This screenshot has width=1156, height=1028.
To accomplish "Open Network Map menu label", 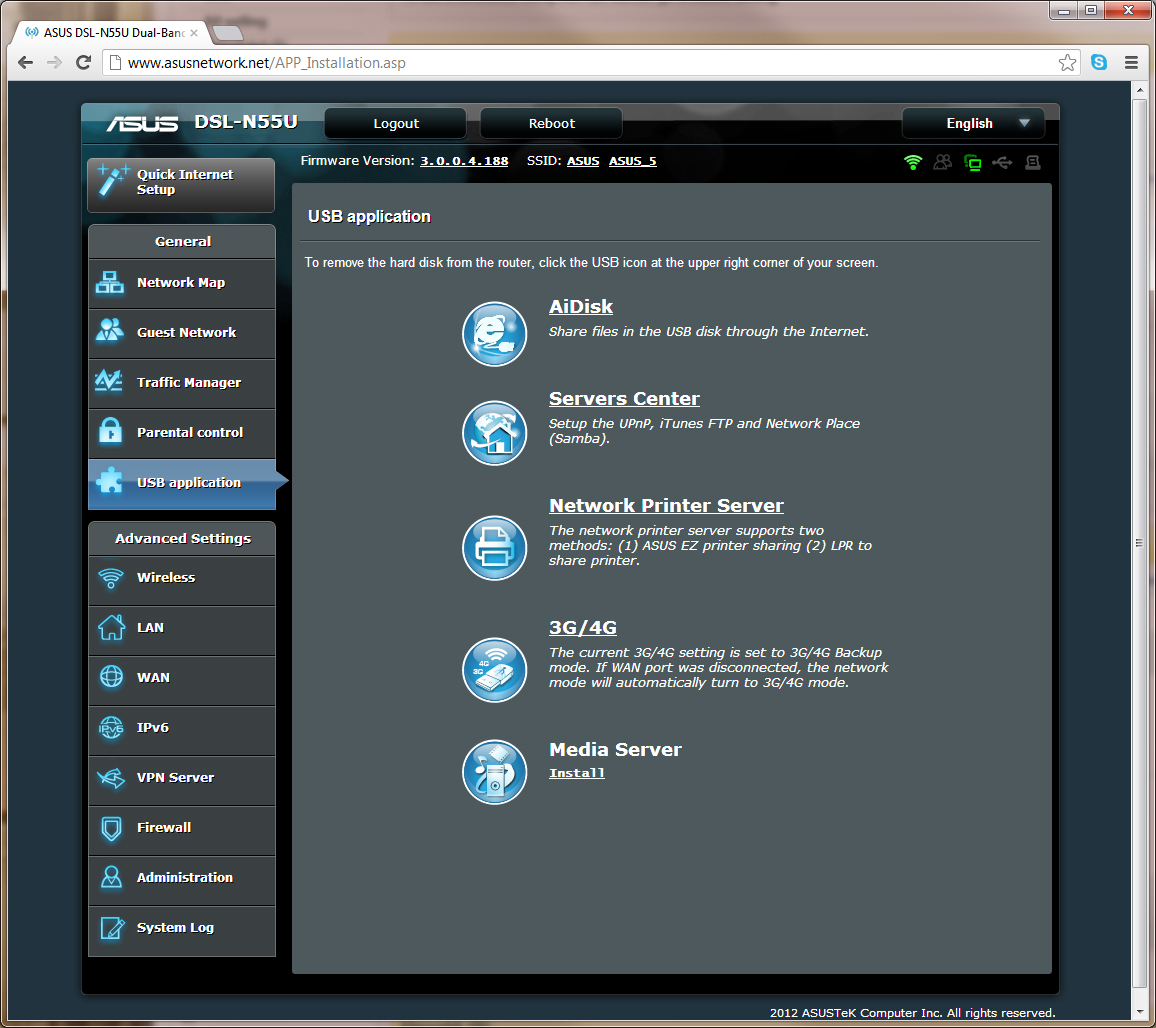I will [x=181, y=282].
